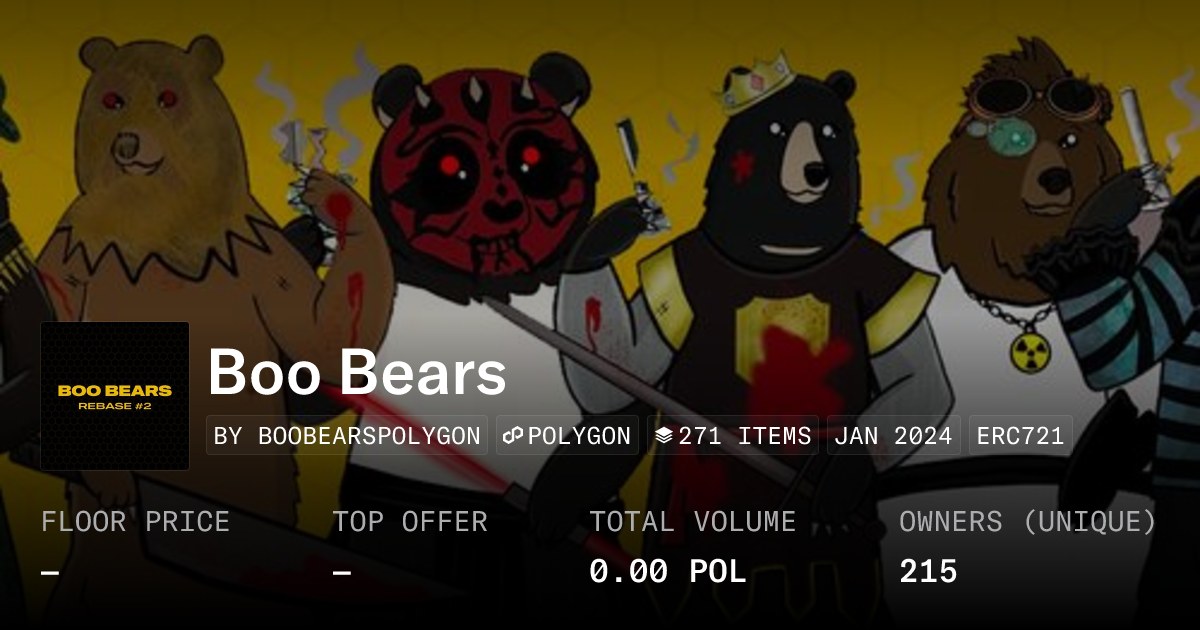The height and width of the screenshot is (630, 1200).
Task: Click the stacked layers icon beside 271 ITEMS
Action: tap(664, 436)
